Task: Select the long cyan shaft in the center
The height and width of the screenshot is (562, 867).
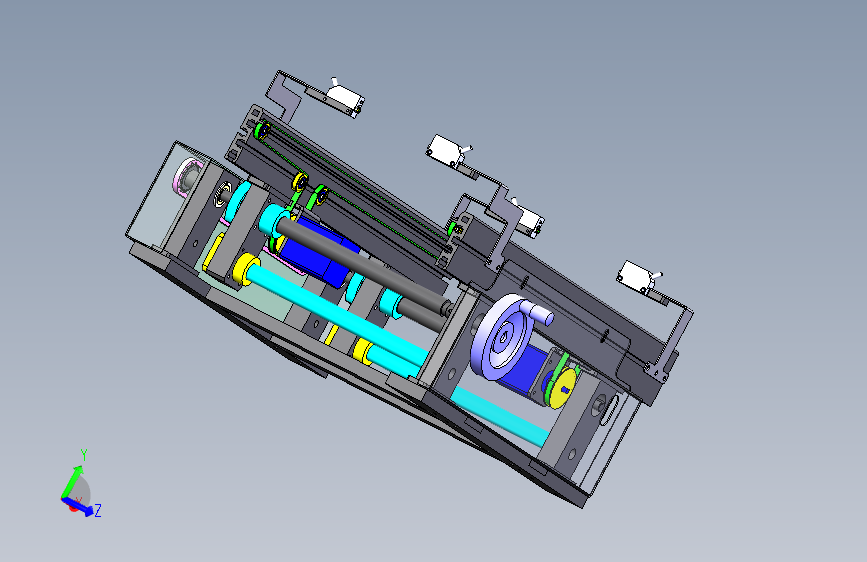Action: coord(337,314)
